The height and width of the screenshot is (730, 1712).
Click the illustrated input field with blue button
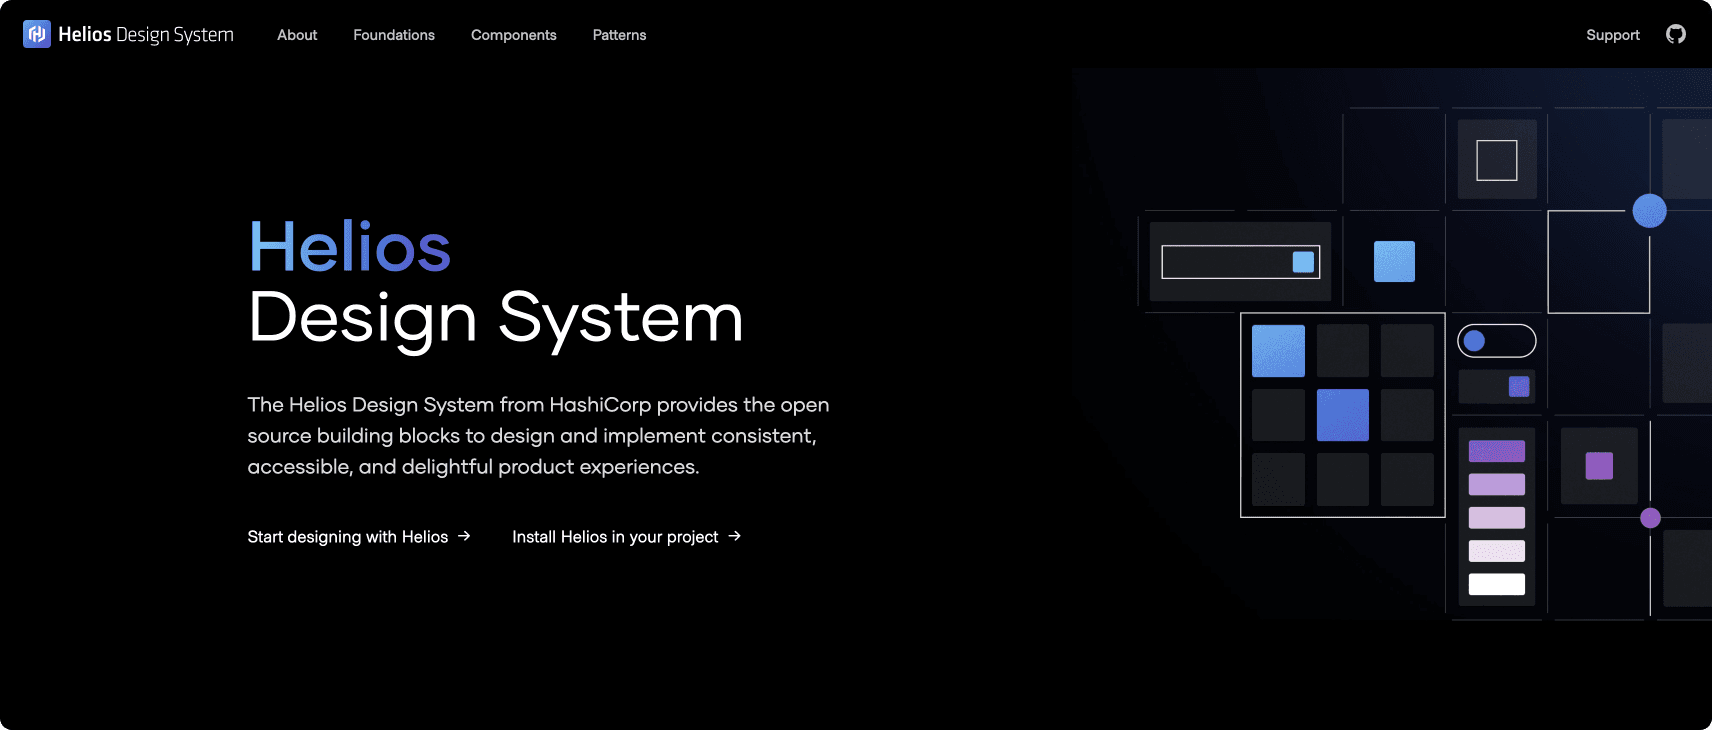point(1240,262)
